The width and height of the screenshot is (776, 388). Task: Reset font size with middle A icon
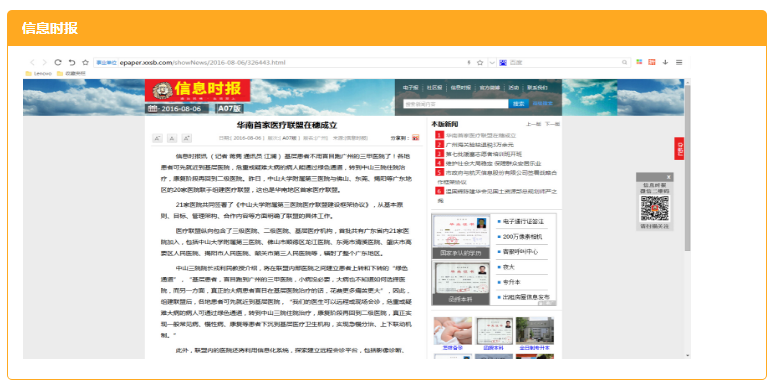(172, 139)
